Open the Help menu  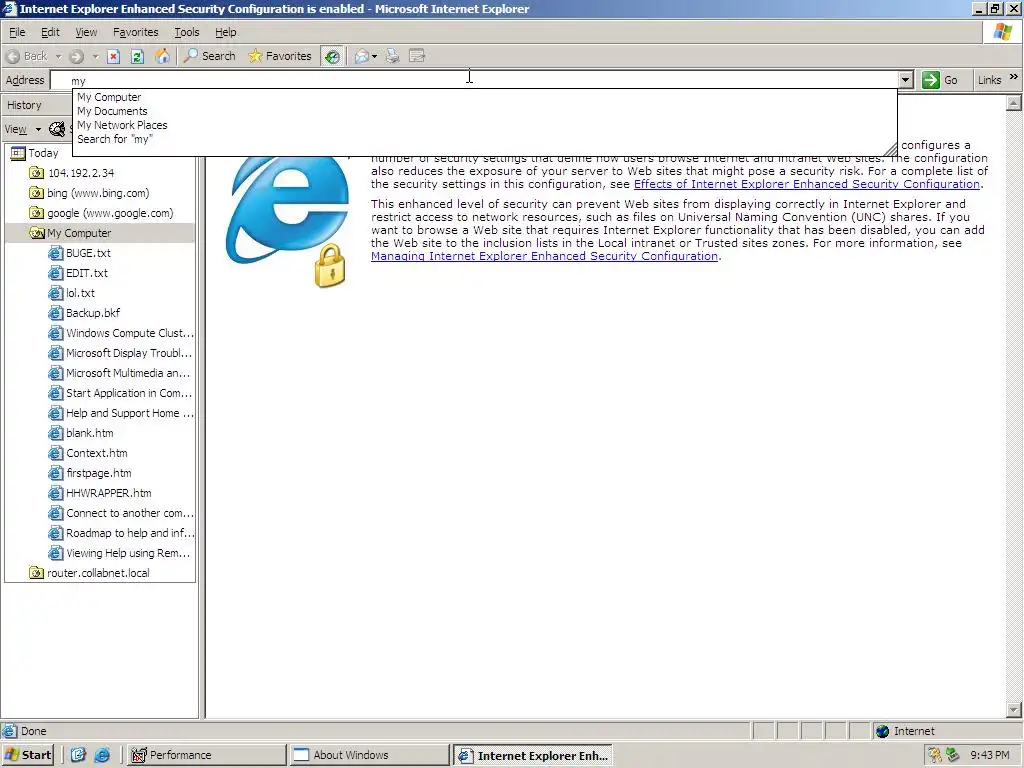pyautogui.click(x=225, y=32)
